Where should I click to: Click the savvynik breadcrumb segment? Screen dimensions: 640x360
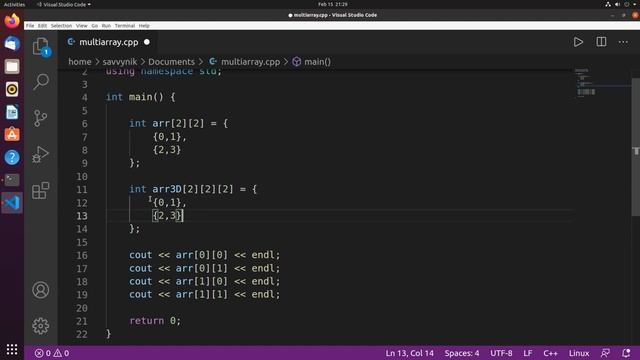pos(120,62)
